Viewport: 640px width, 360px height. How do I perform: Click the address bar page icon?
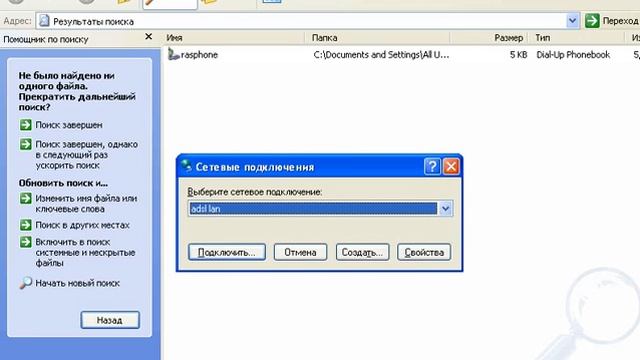tap(44, 21)
